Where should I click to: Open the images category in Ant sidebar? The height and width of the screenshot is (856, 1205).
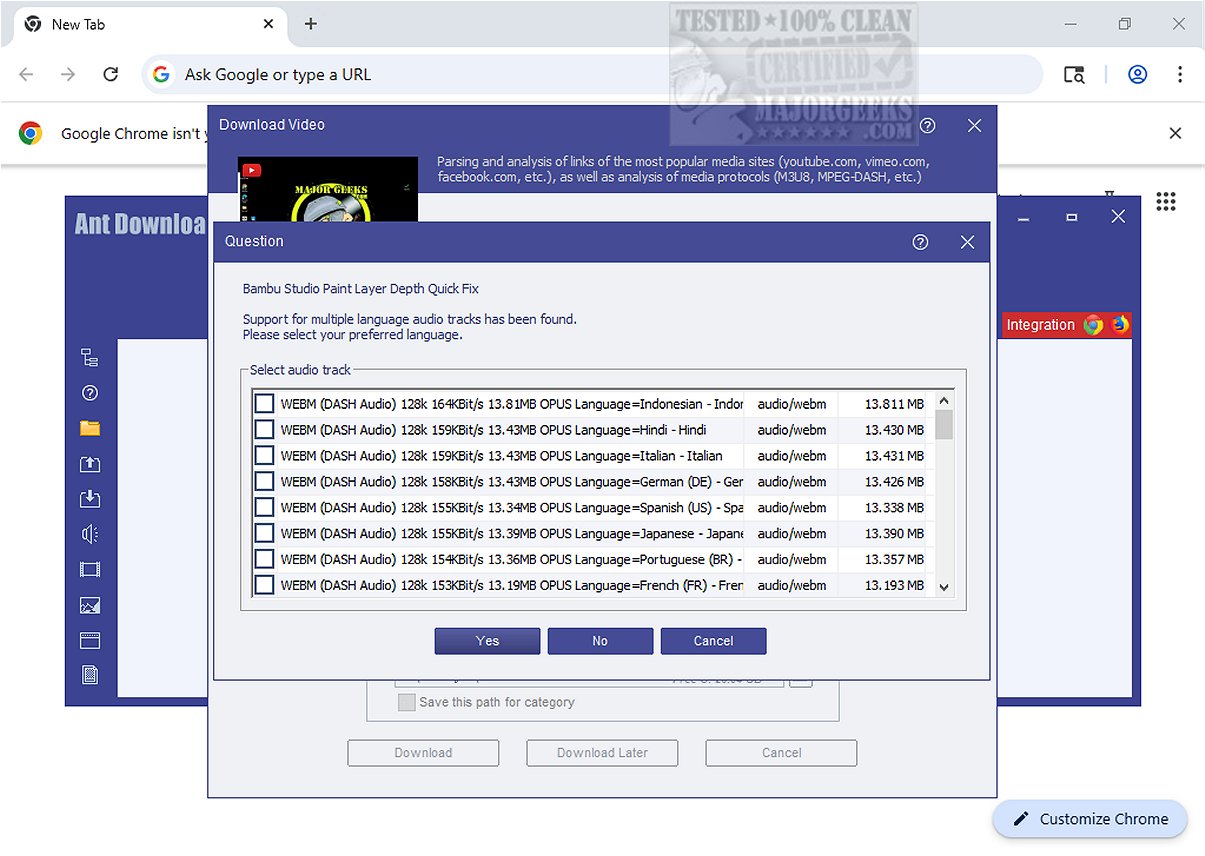(90, 605)
